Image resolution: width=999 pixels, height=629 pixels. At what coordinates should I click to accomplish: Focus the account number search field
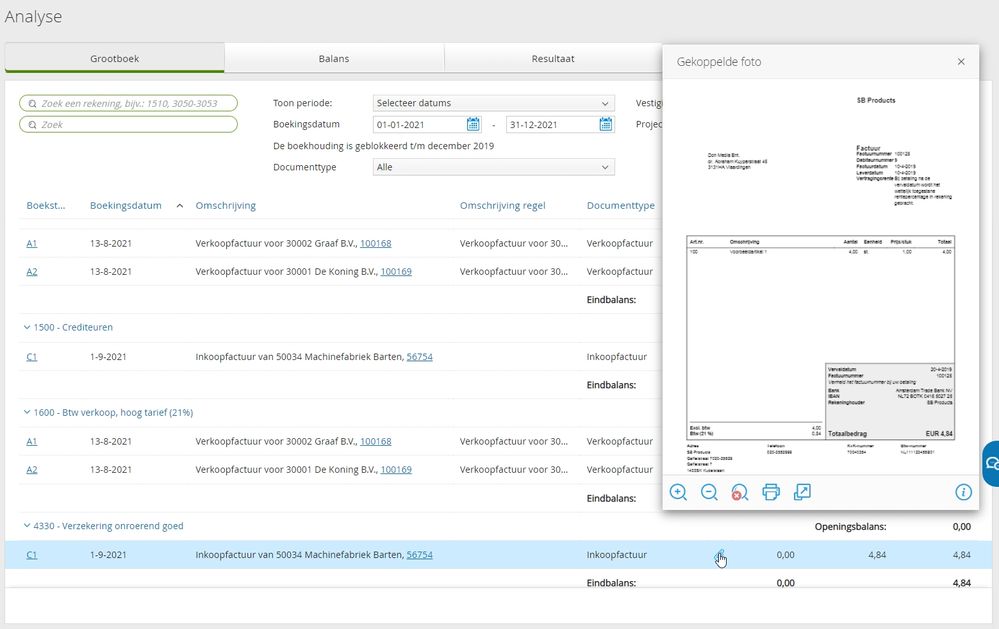[x=129, y=103]
